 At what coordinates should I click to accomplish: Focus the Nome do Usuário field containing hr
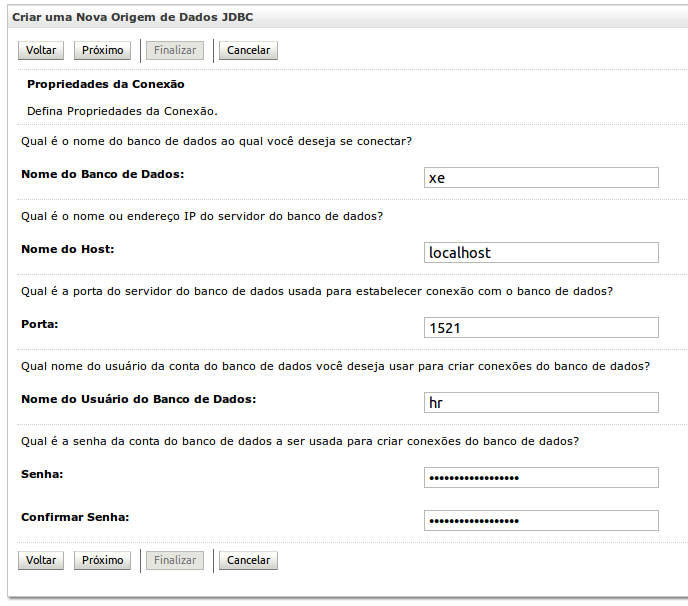[x=541, y=403]
